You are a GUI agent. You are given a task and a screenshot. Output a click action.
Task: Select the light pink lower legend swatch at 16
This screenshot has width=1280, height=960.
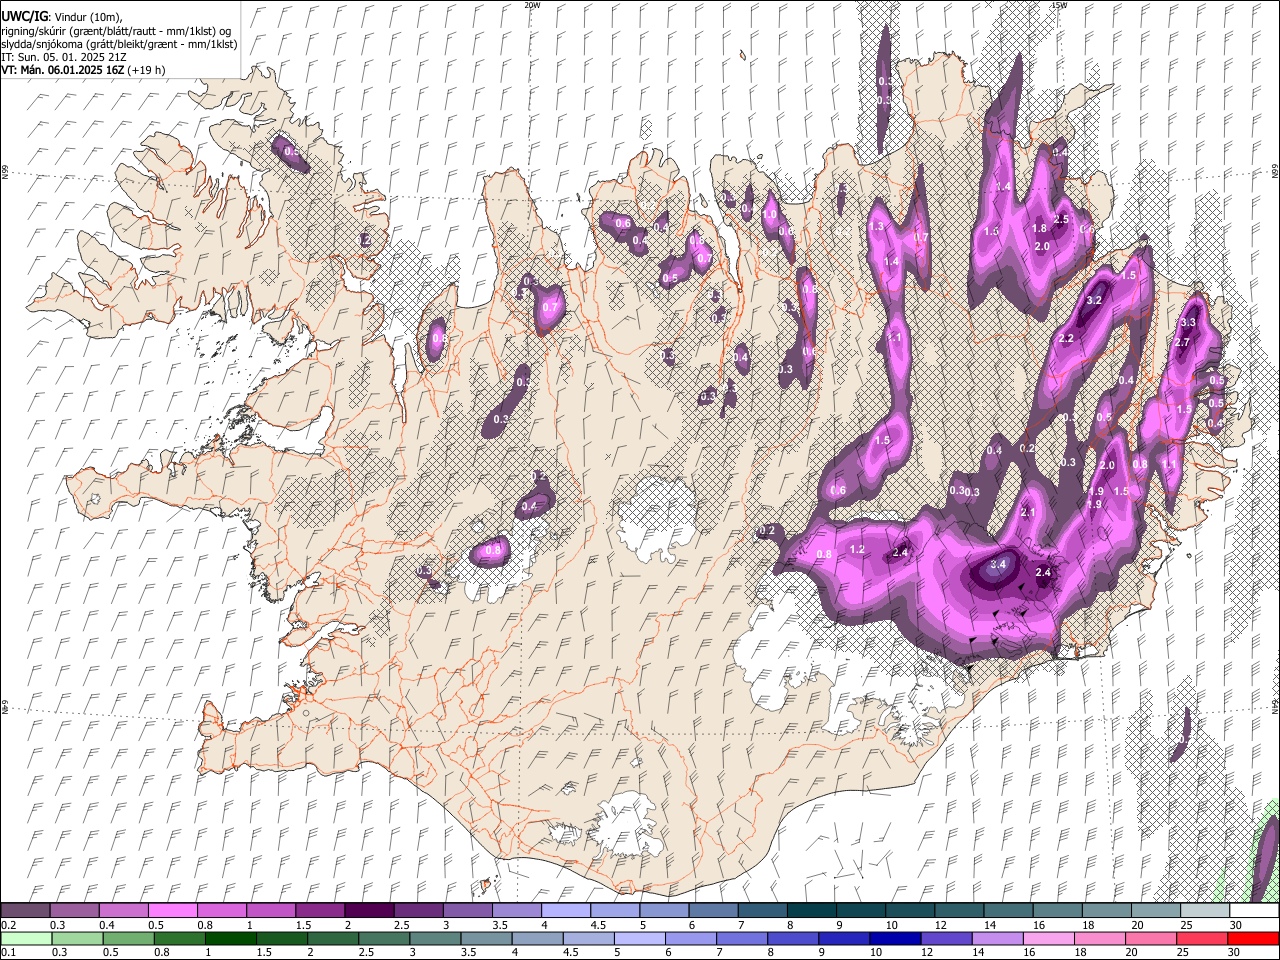[x=1047, y=938]
